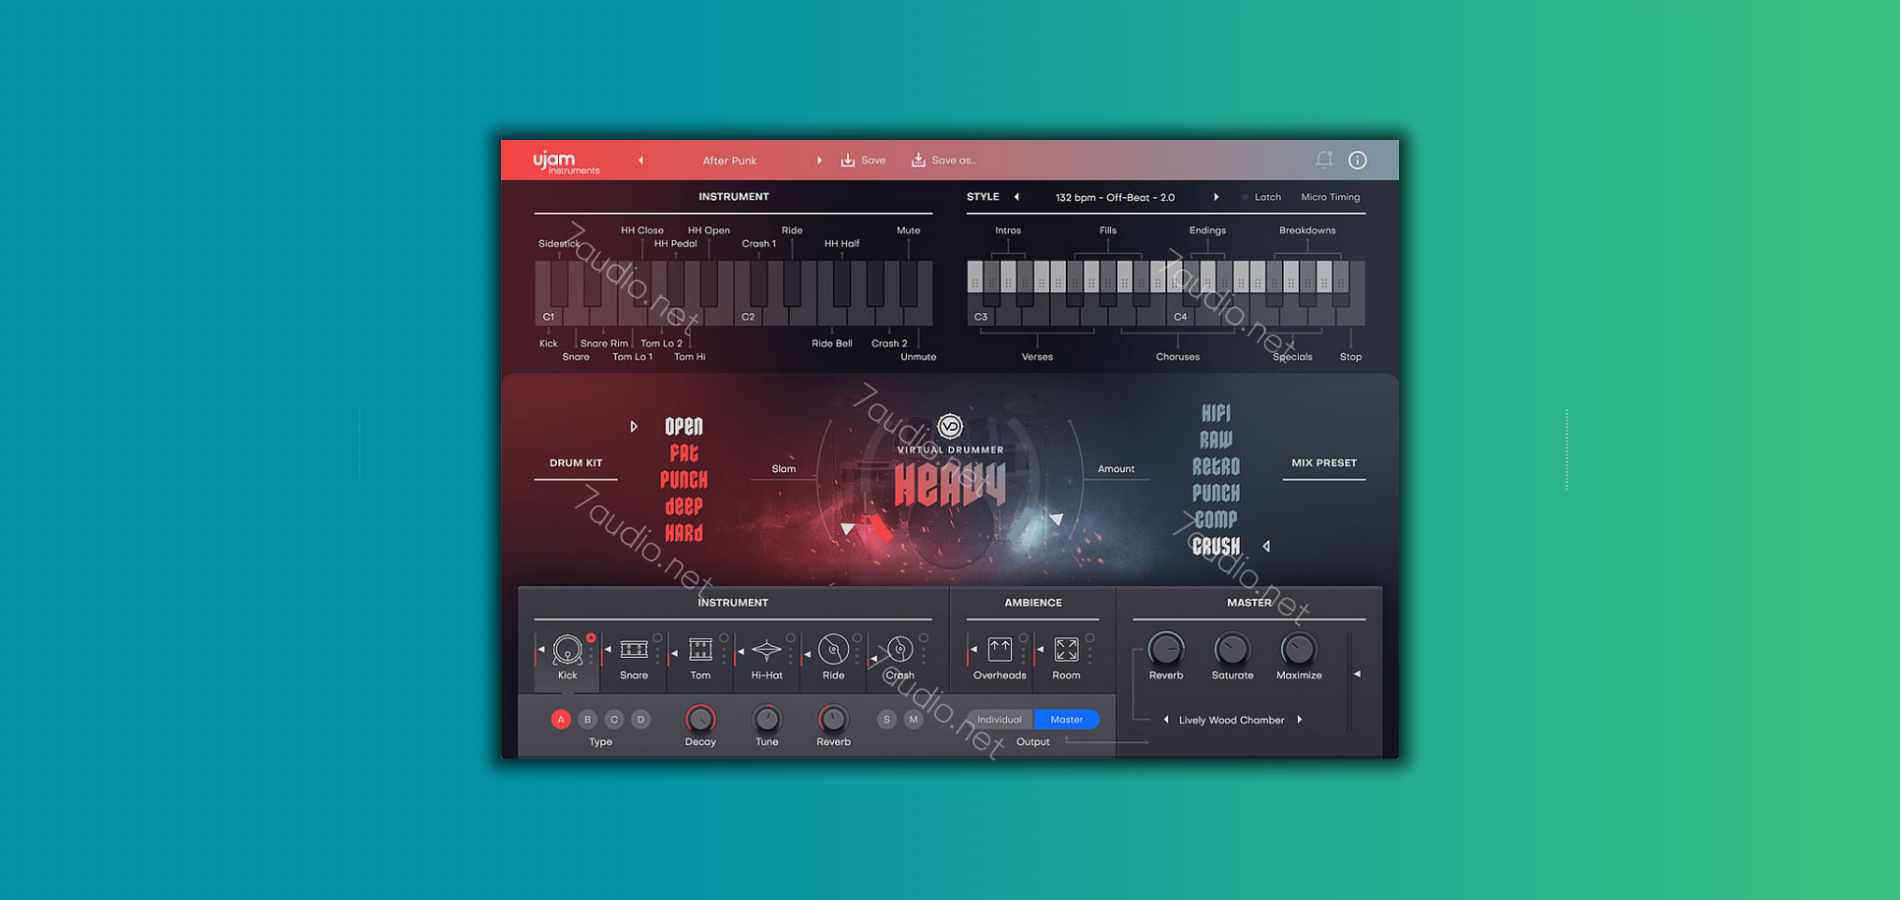Click Save as button text
Screen dimensions: 1900x900
pos(954,160)
